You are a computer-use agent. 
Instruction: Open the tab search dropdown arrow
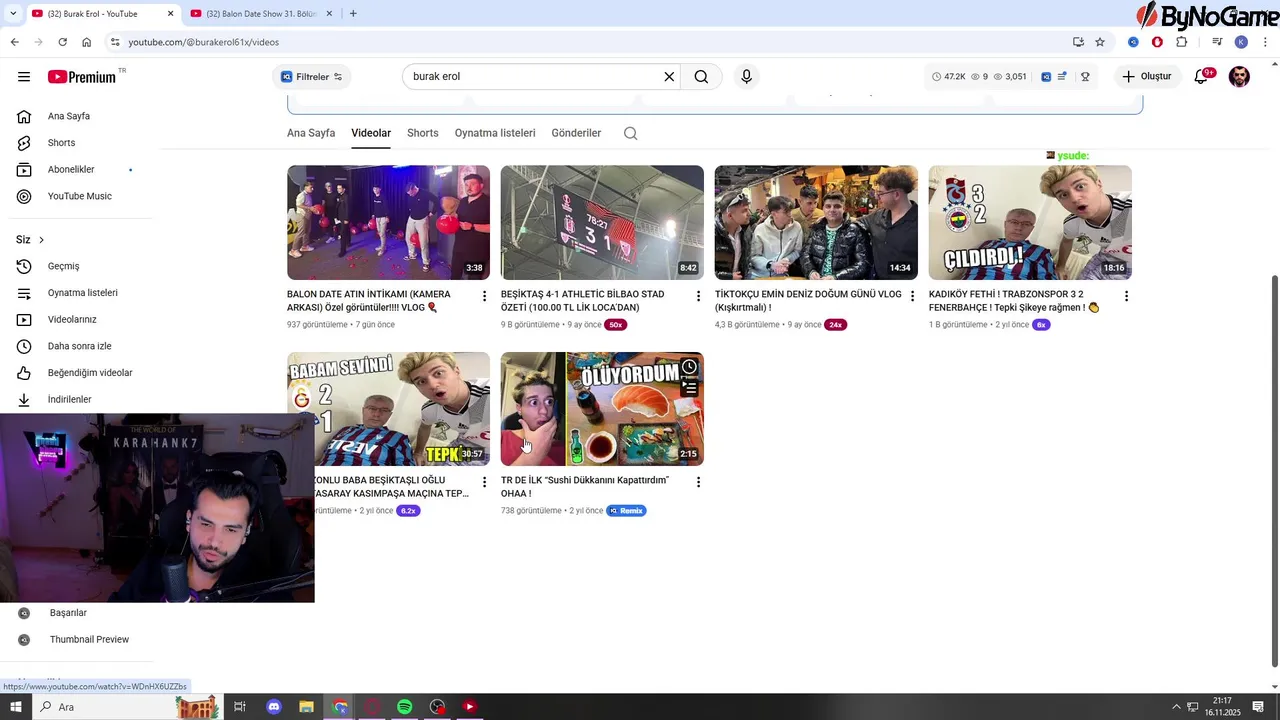(x=13, y=14)
